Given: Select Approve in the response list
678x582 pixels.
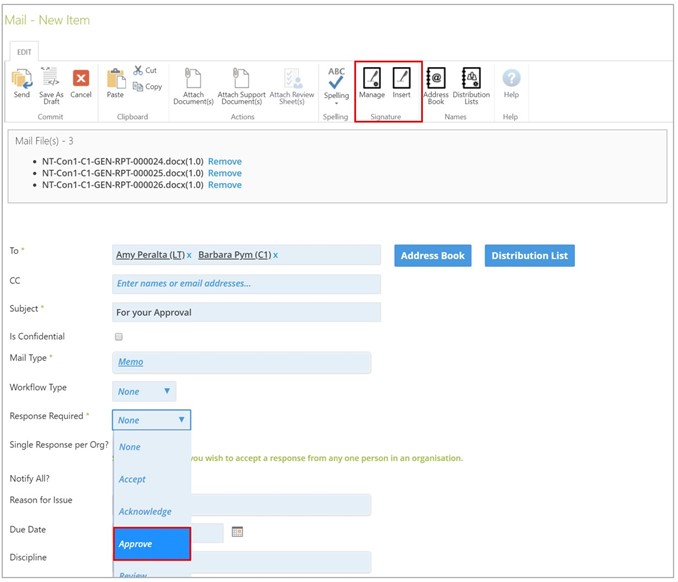Looking at the screenshot, I should tap(152, 544).
